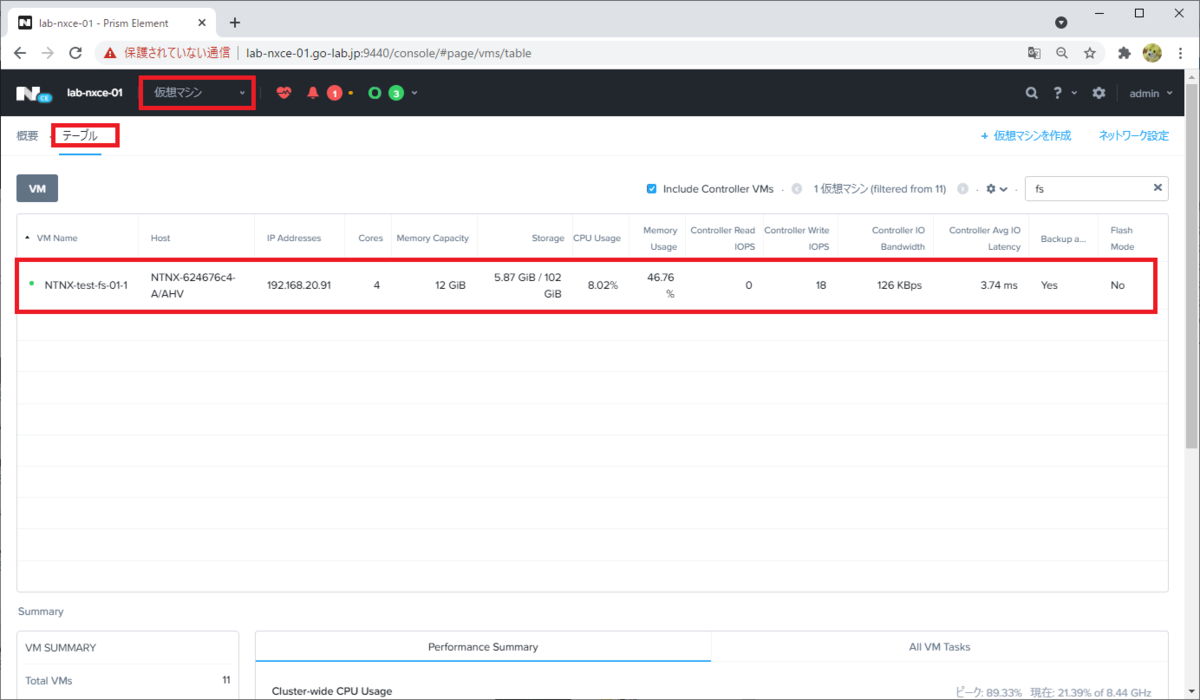Reload the browser page

pos(76,53)
